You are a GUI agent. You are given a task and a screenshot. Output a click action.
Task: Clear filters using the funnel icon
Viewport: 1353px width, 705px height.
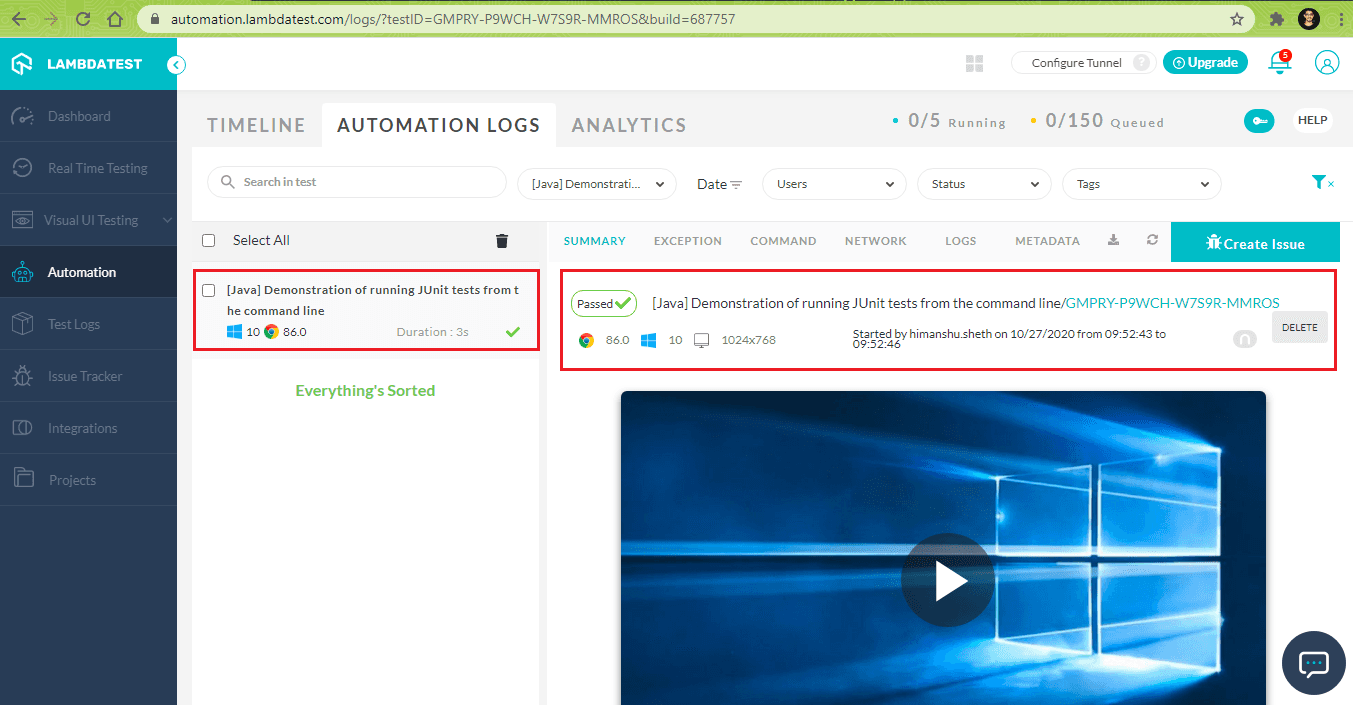coord(1322,182)
